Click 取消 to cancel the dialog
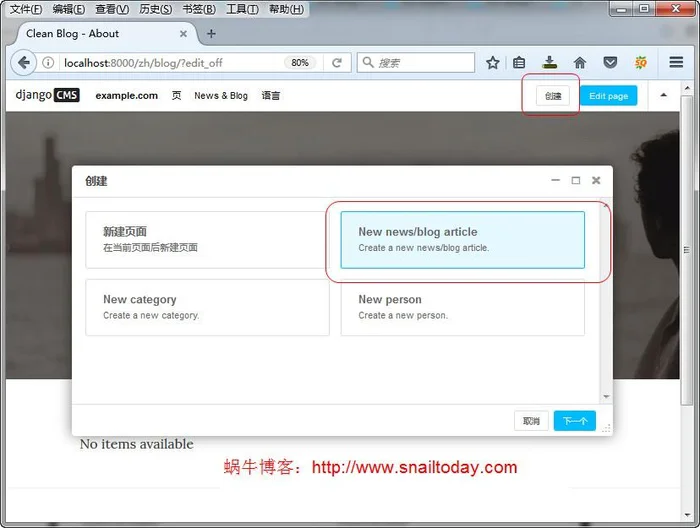The image size is (700, 528). tap(531, 421)
